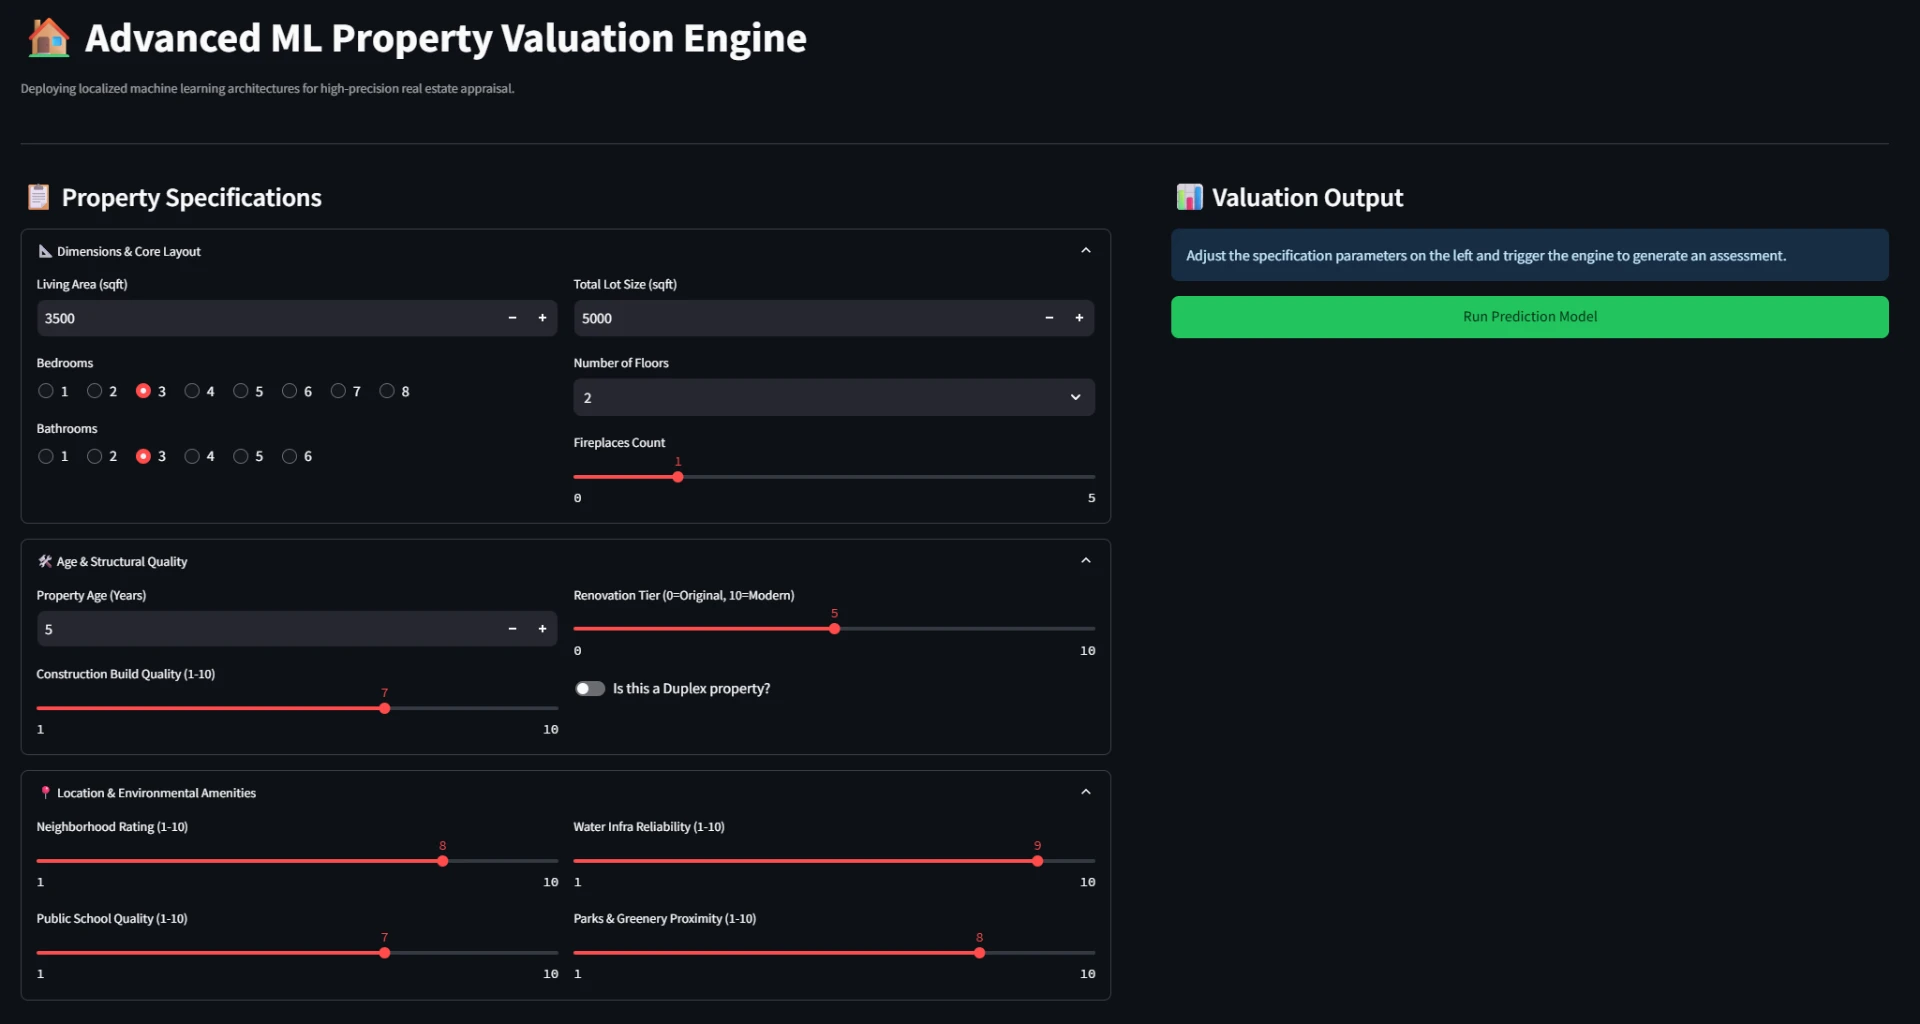Toggle the Duplex property switch
Screen dimensions: 1920x1024
(590, 689)
